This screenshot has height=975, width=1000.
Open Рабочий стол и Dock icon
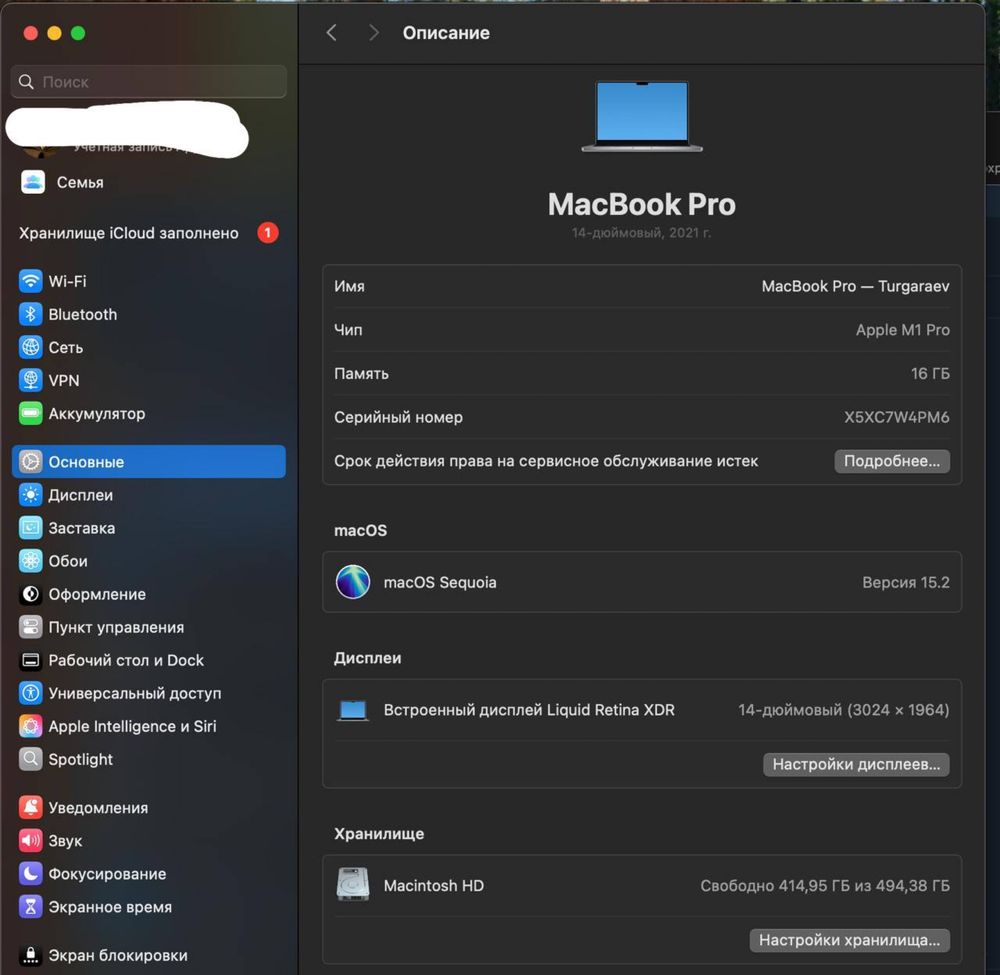click(31, 661)
